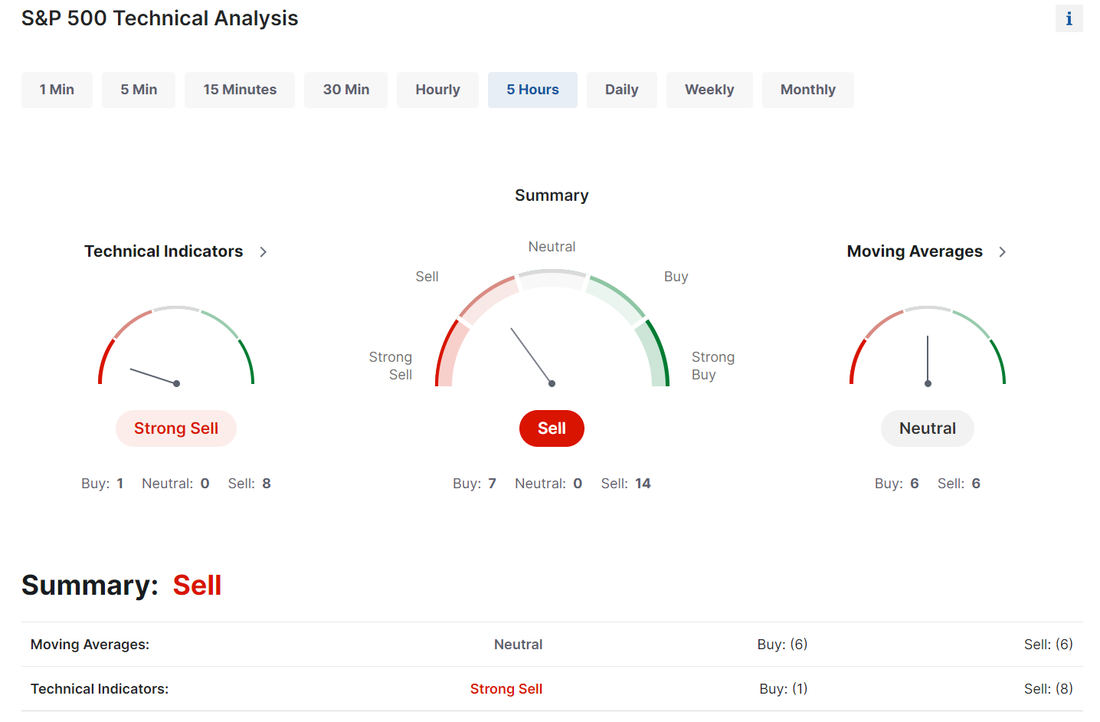This screenshot has width=1100, height=722.
Task: Click 'Neutral' in the Moving Averages row
Action: pyautogui.click(x=518, y=644)
